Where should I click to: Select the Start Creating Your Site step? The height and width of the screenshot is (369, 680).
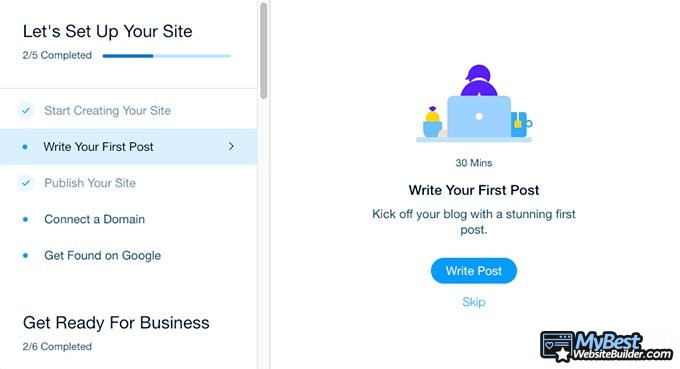[x=107, y=111]
